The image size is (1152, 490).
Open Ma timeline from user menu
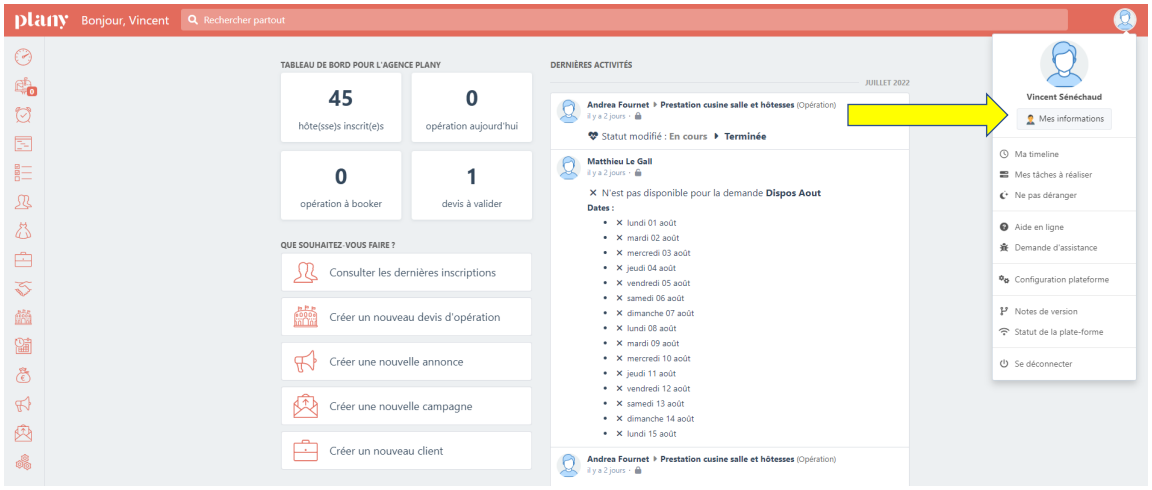pyautogui.click(x=1036, y=154)
